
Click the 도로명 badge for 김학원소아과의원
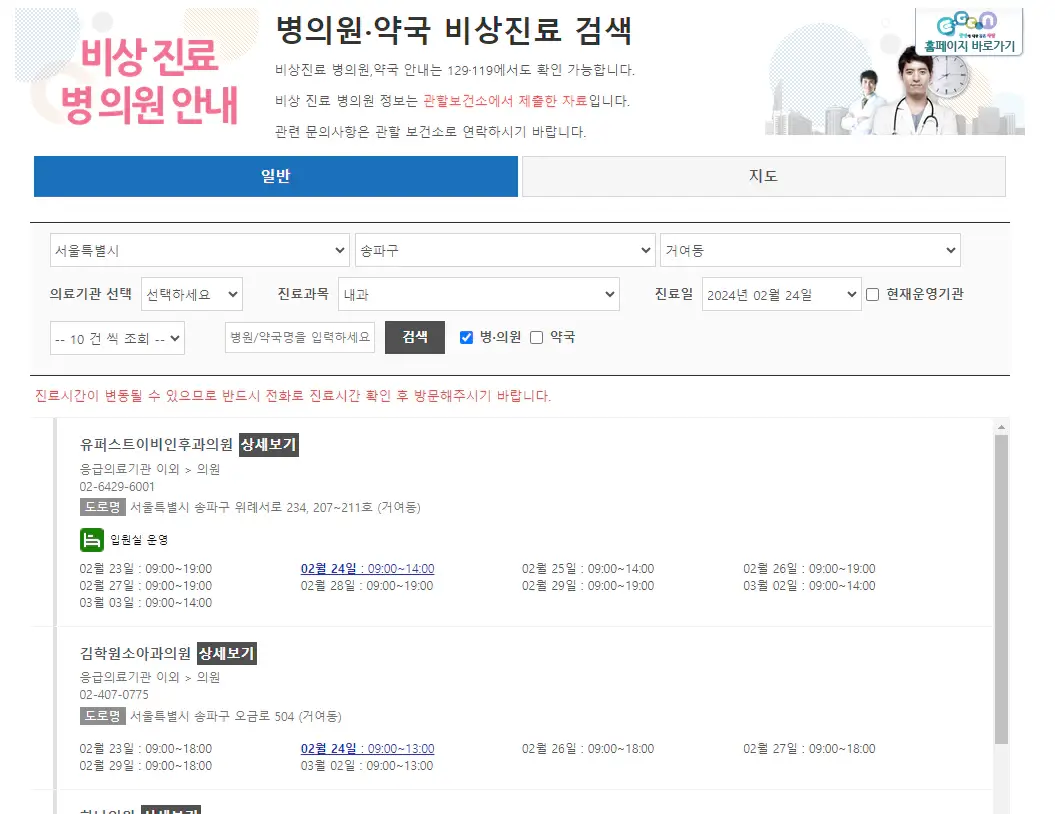(x=102, y=717)
